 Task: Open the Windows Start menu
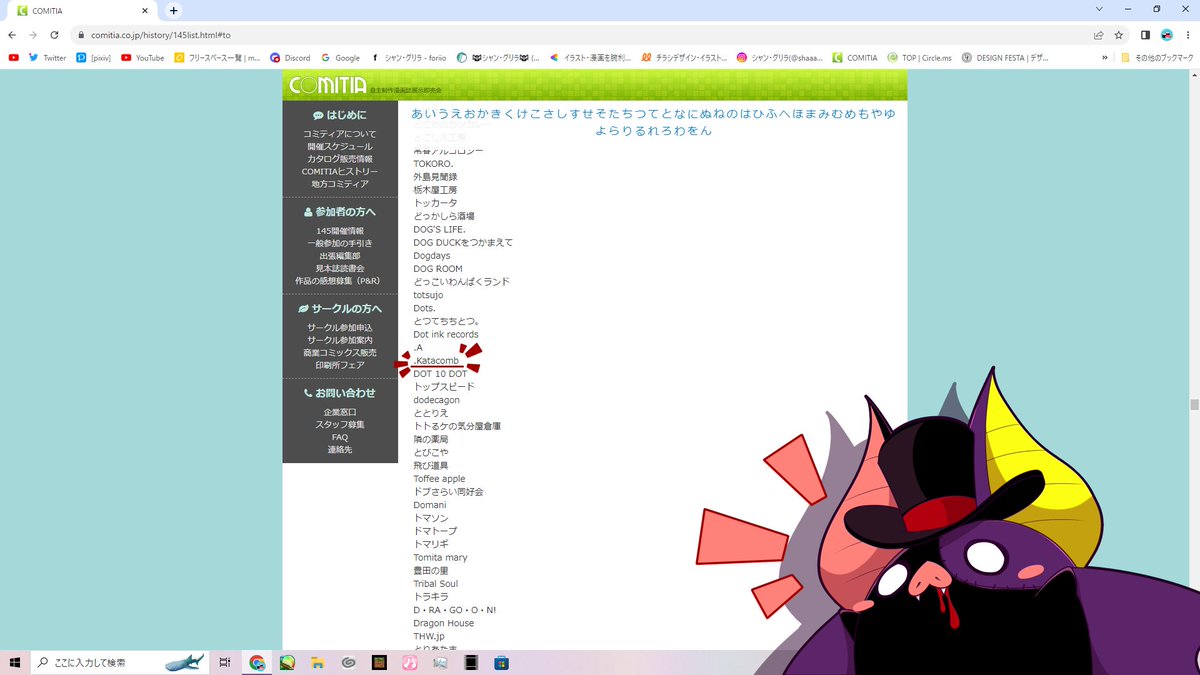tap(15, 662)
